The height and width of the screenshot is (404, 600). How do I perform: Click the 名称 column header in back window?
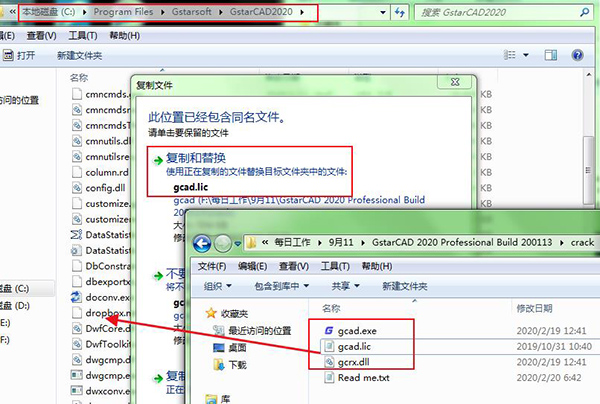(x=79, y=78)
